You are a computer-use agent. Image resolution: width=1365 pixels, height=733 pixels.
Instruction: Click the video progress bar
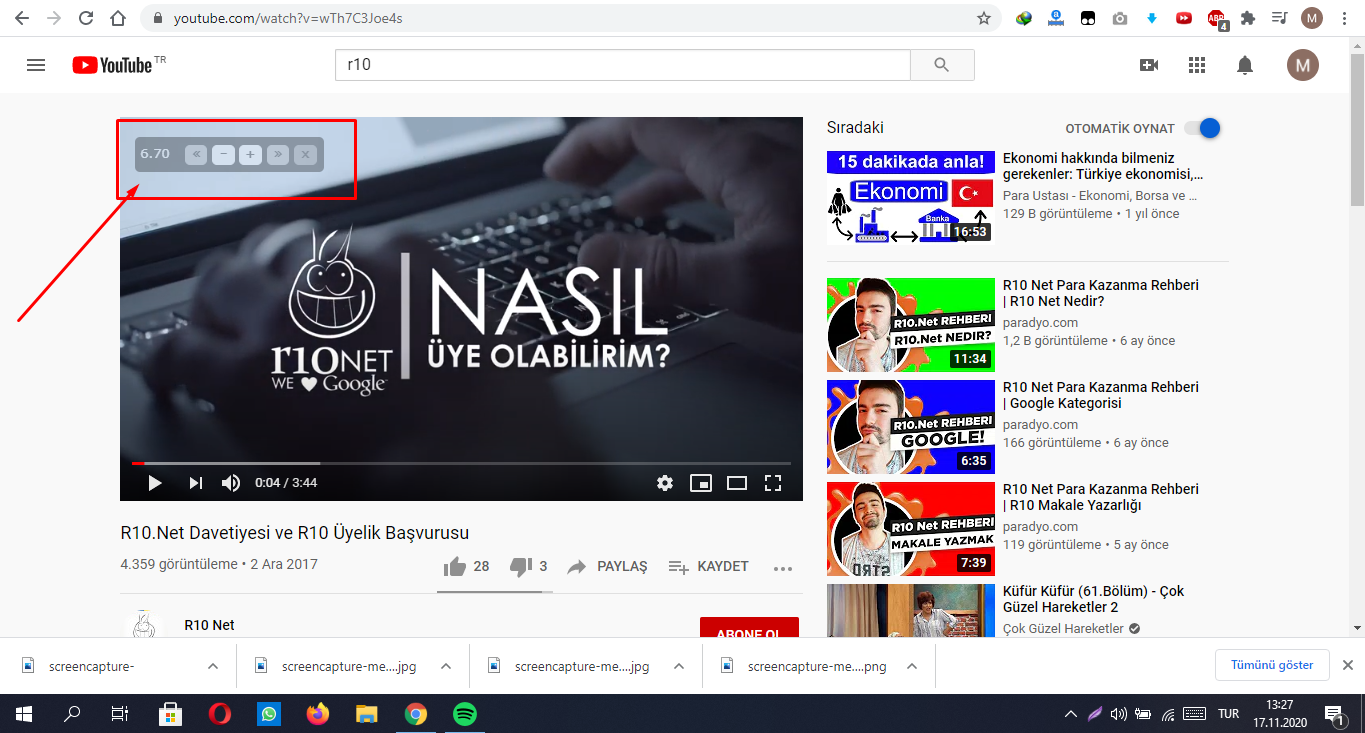460,463
